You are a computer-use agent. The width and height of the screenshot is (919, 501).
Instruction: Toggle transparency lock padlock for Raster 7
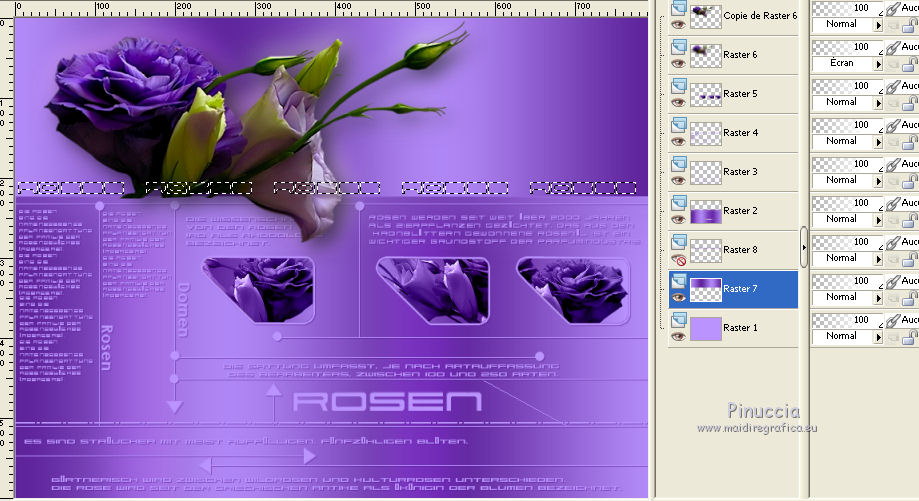point(910,298)
